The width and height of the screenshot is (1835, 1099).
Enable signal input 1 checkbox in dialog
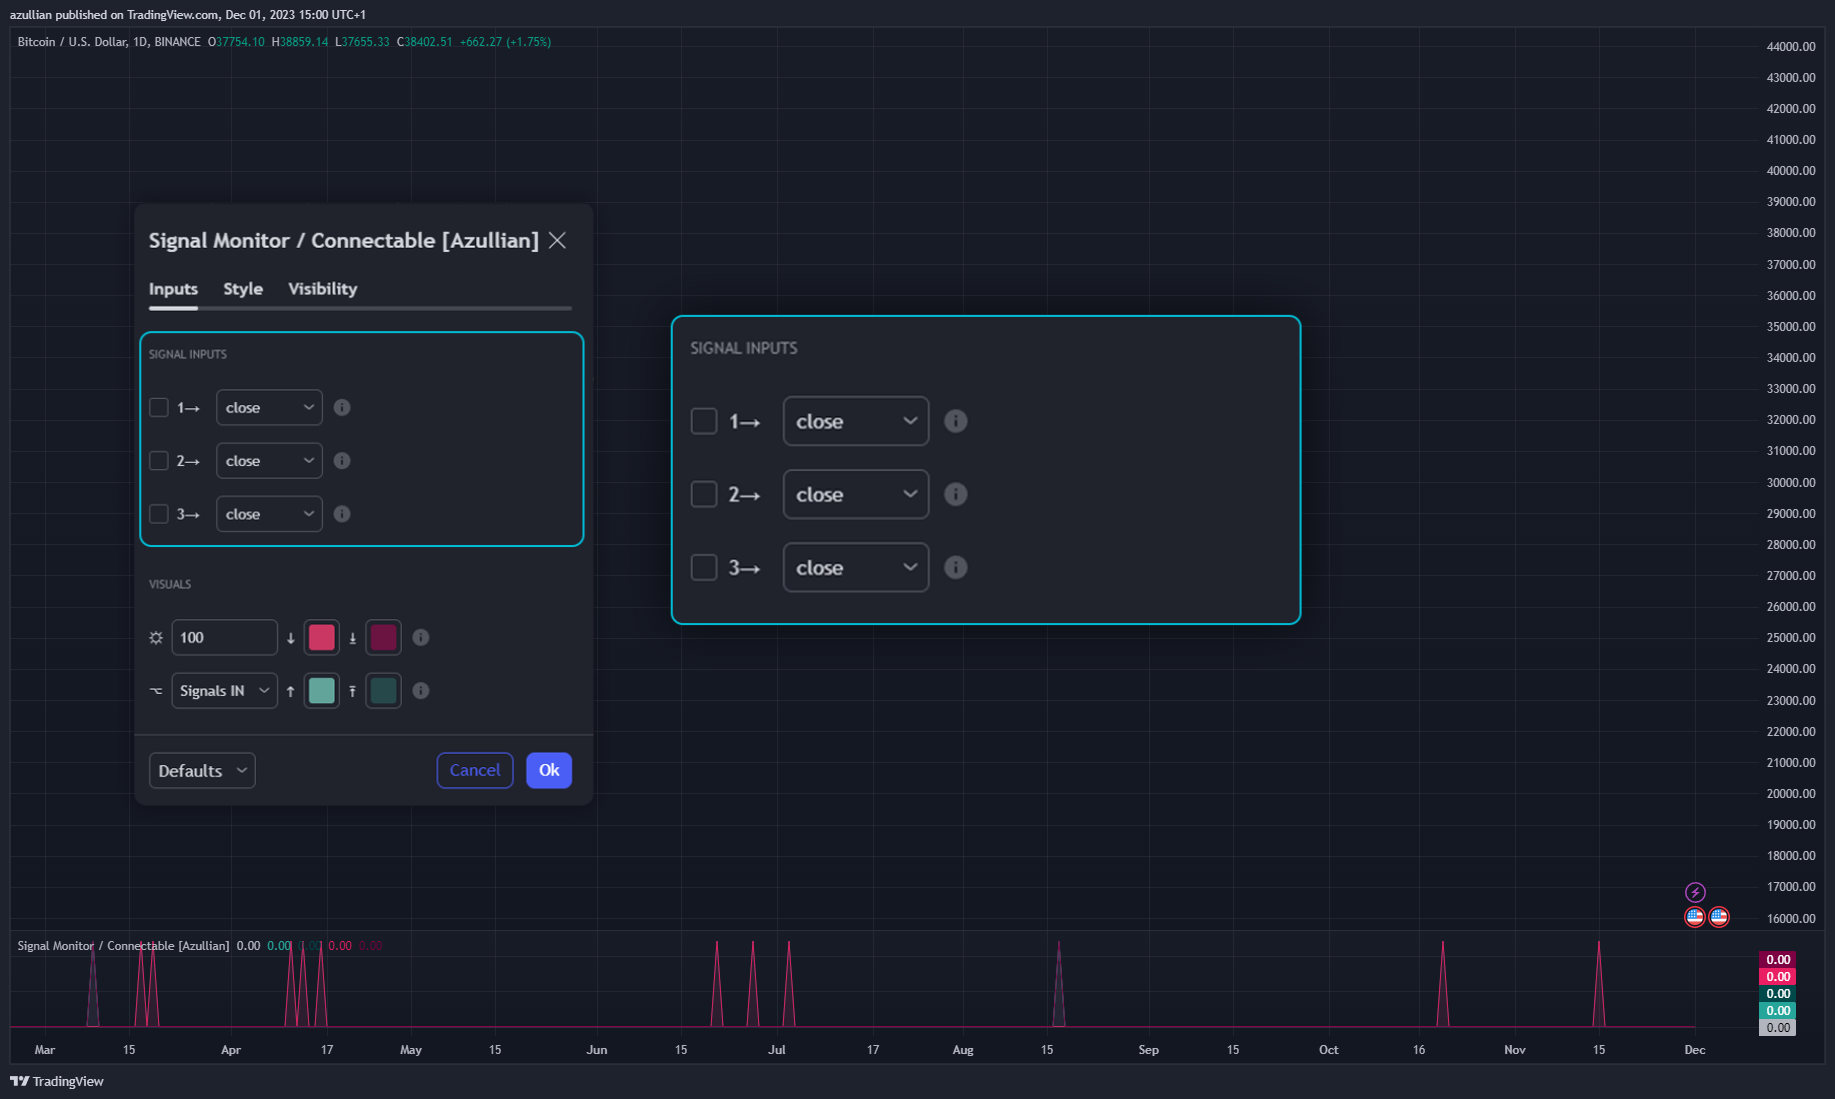click(x=158, y=407)
